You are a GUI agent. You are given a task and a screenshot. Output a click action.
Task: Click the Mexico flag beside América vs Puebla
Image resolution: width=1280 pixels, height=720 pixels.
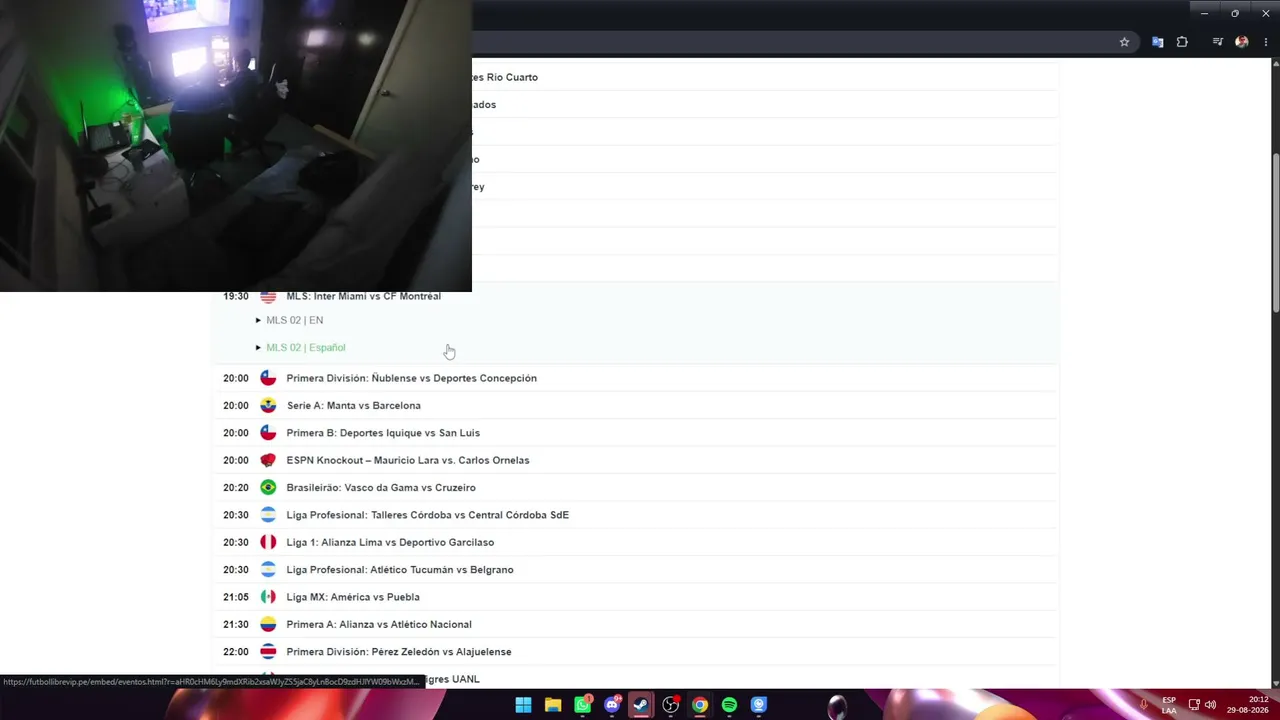pos(268,597)
